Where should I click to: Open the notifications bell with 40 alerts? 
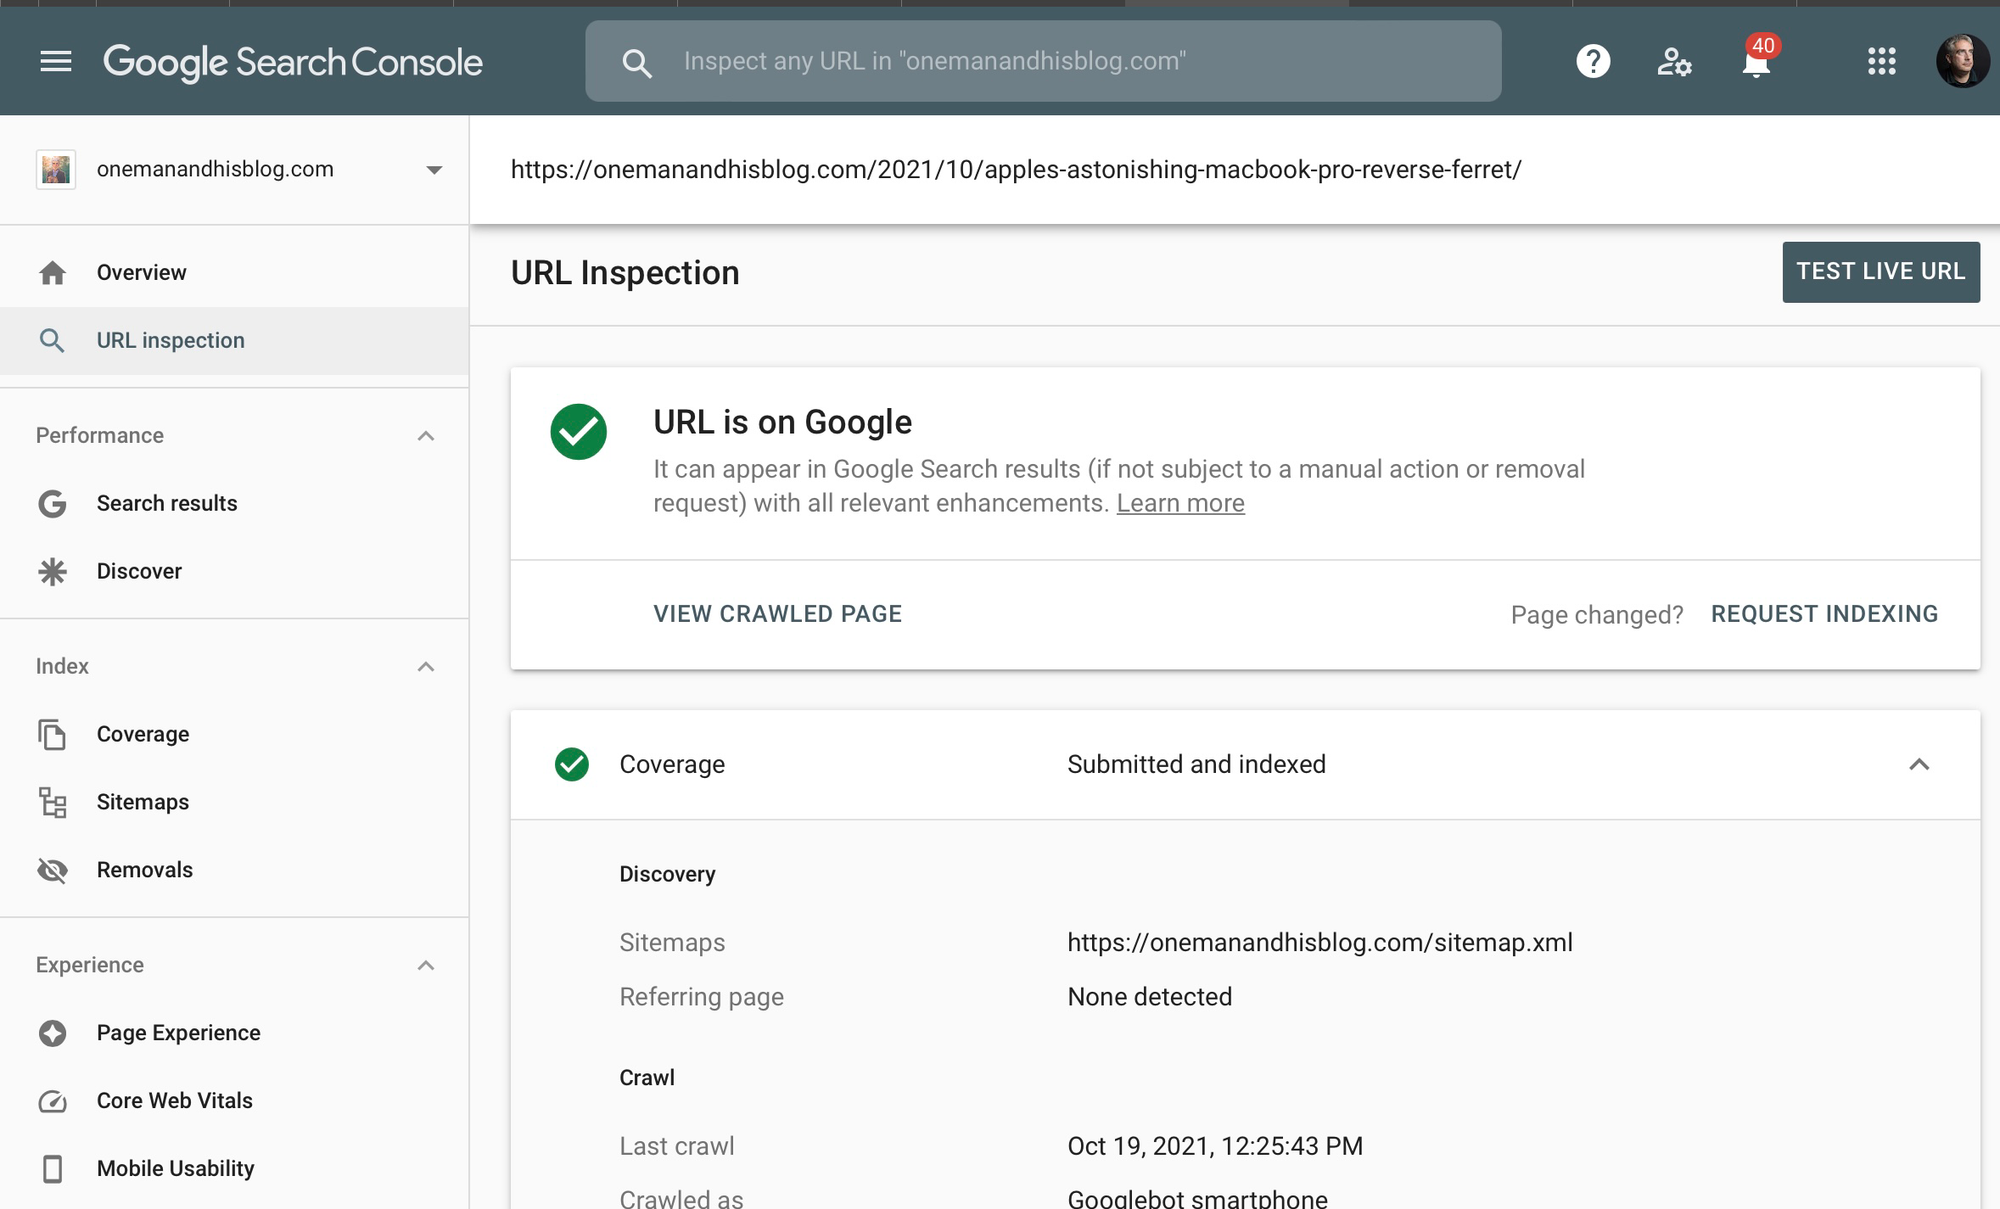coord(1756,63)
